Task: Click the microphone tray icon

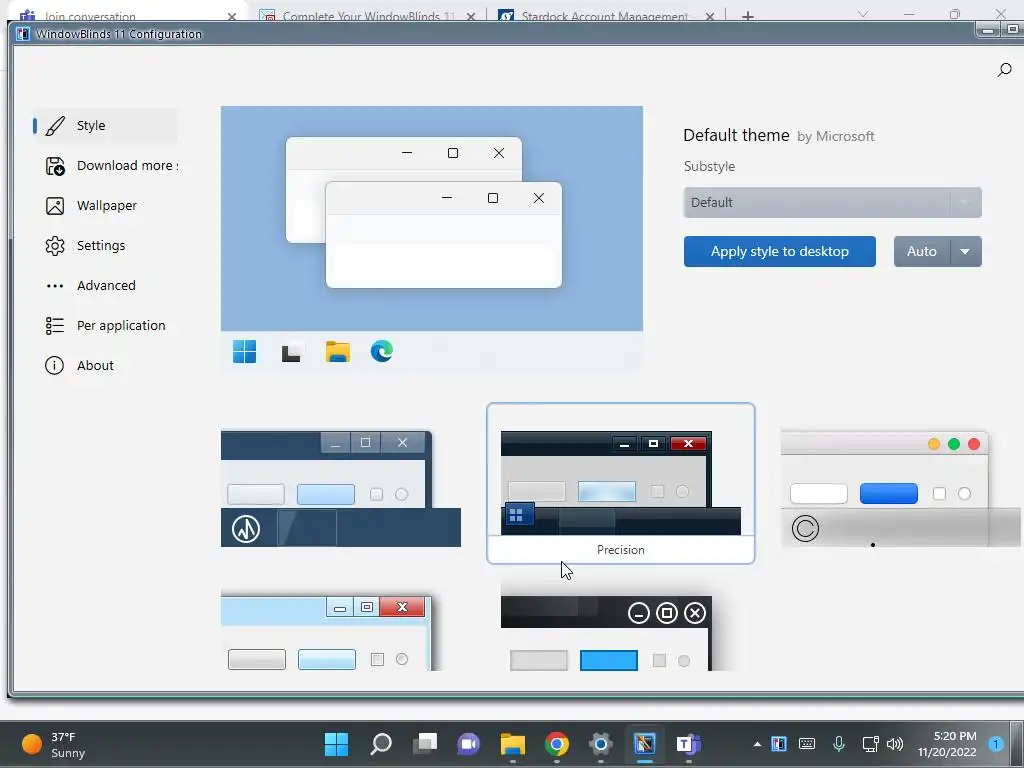Action: pyautogui.click(x=839, y=744)
